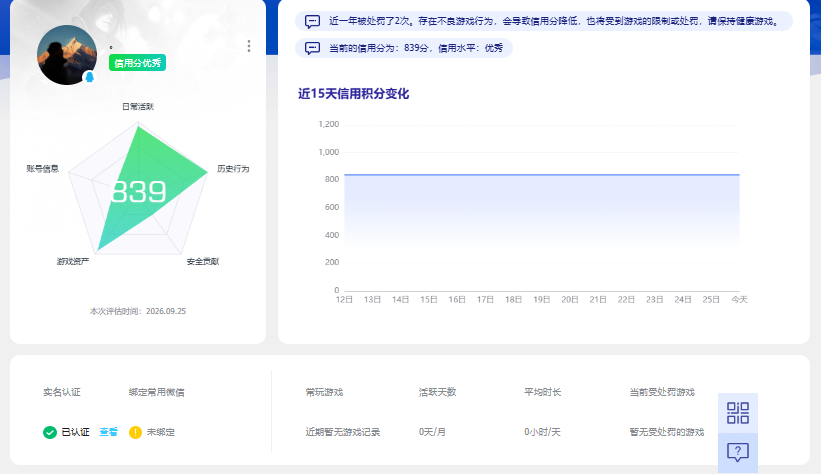Click the 实名认证 label
Screen dimensions: 821x474
[62, 392]
